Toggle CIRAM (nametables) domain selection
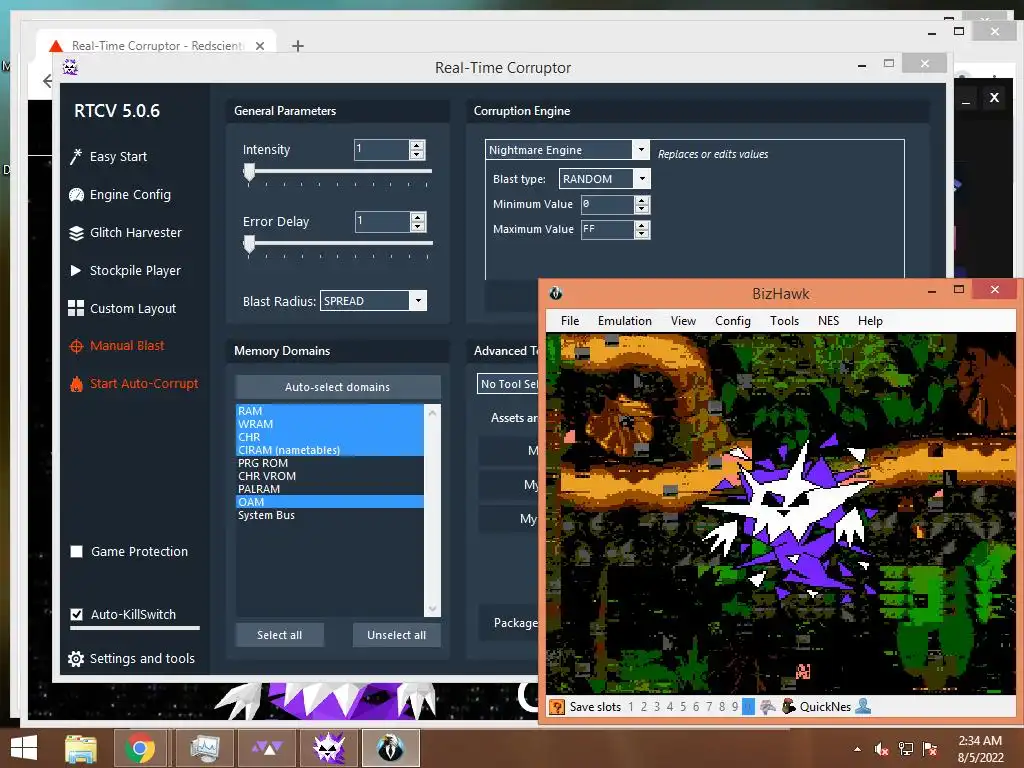1024x768 pixels. [329, 450]
